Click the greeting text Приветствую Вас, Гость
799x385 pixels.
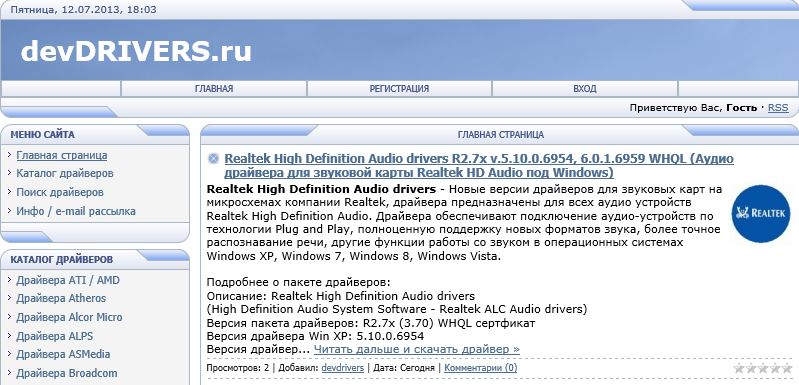click(x=694, y=108)
